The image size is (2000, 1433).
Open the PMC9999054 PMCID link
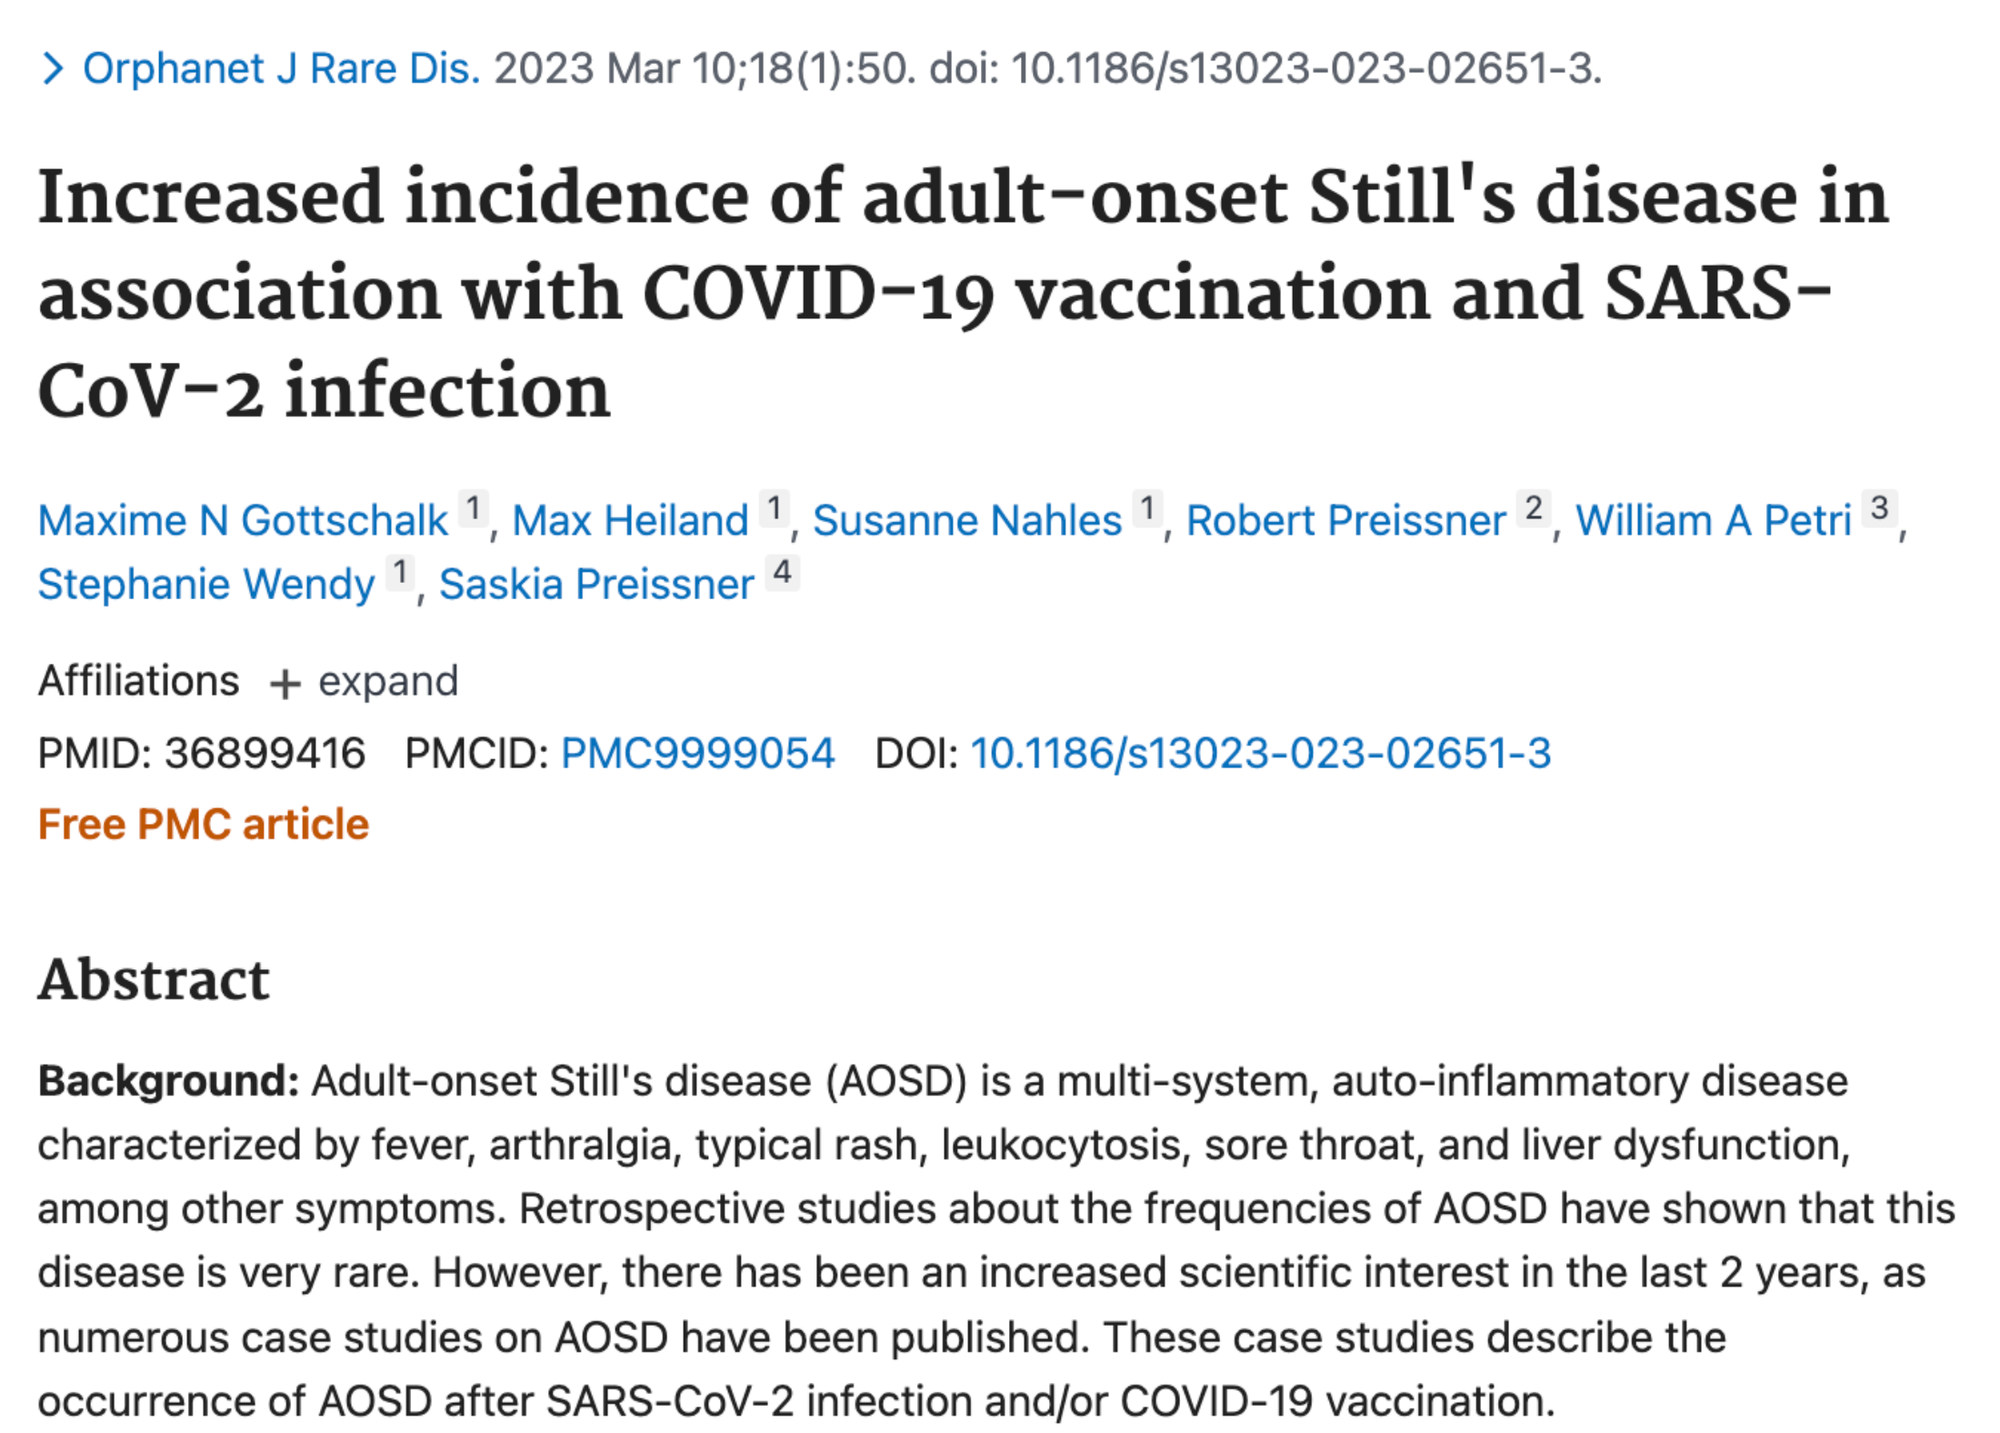click(697, 753)
